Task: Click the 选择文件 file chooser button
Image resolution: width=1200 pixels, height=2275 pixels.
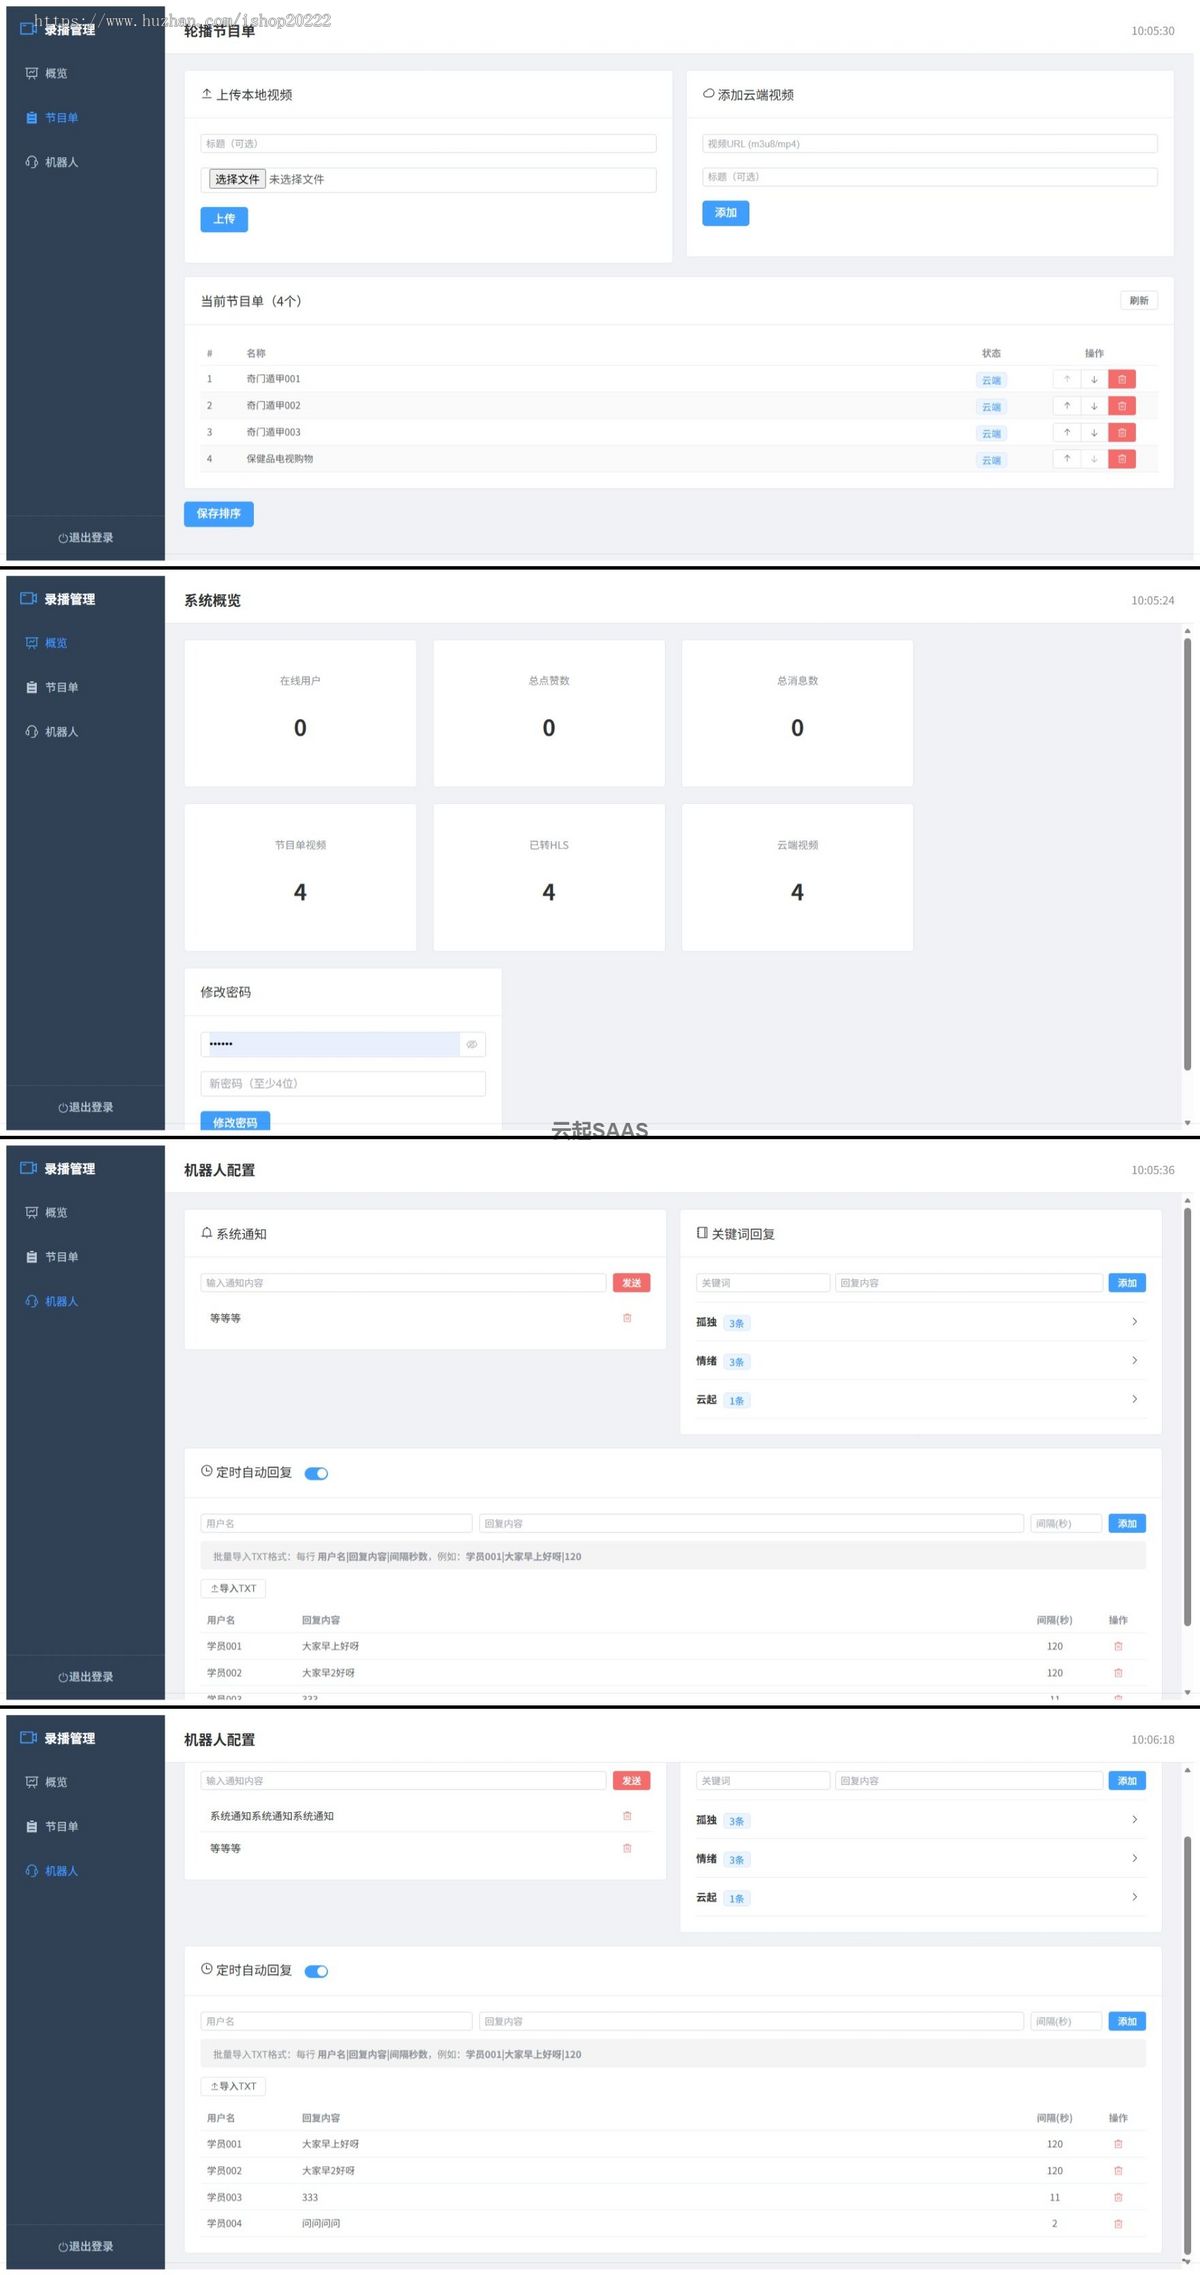Action: (237, 180)
